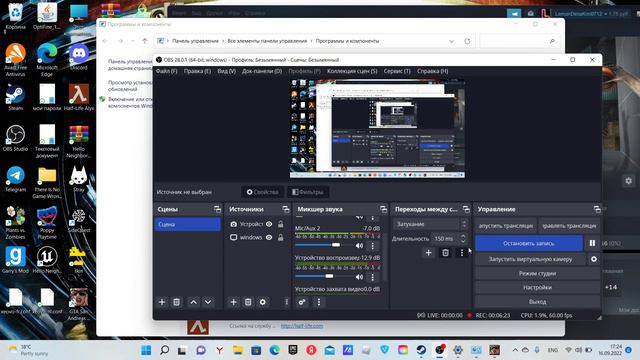The width and height of the screenshot is (640, 360).
Task: Add a transition with plus icon
Action: pyautogui.click(x=428, y=253)
